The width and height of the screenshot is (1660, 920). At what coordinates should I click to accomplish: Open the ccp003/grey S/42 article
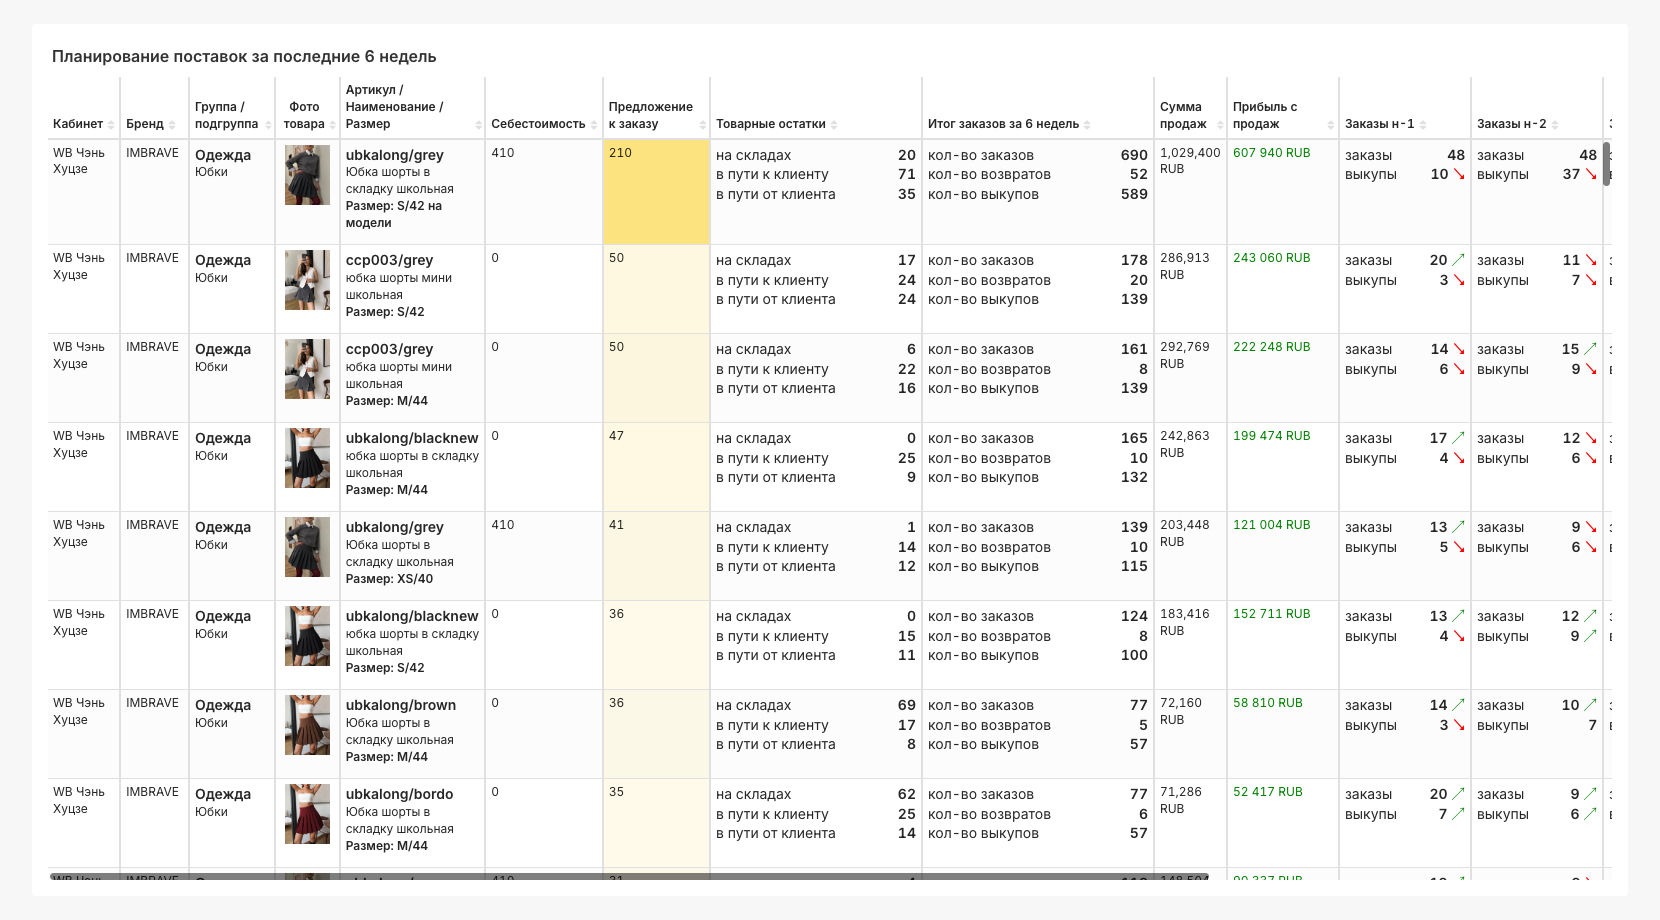[389, 260]
